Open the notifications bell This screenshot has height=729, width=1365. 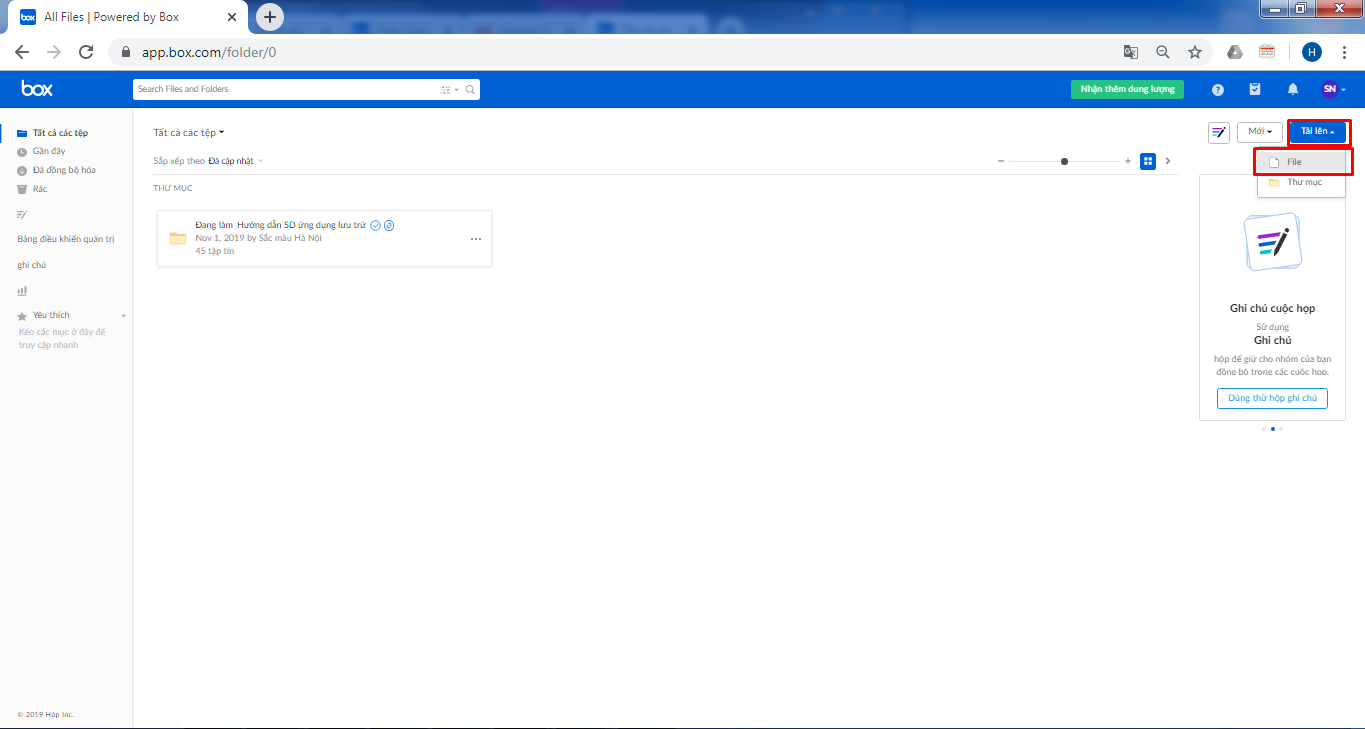[1292, 89]
